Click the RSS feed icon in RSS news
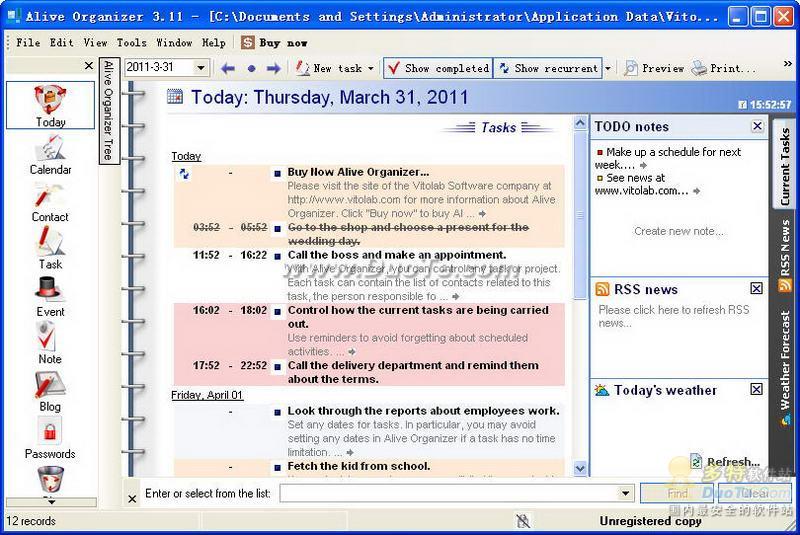 (x=602, y=289)
